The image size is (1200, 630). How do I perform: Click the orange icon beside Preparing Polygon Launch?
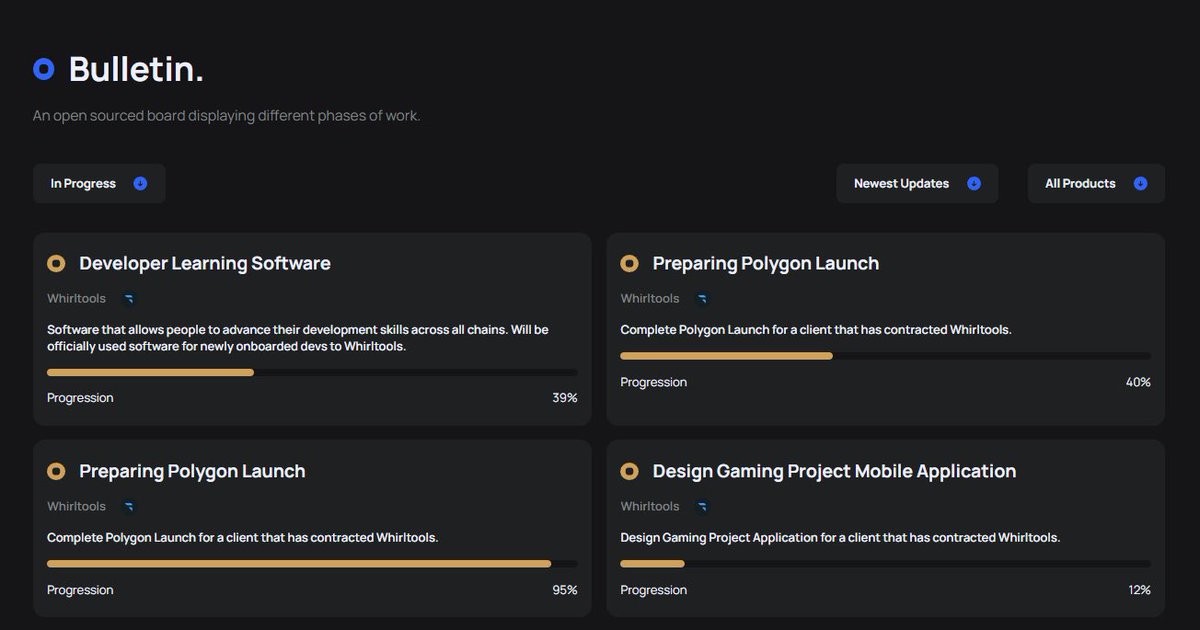(x=629, y=263)
